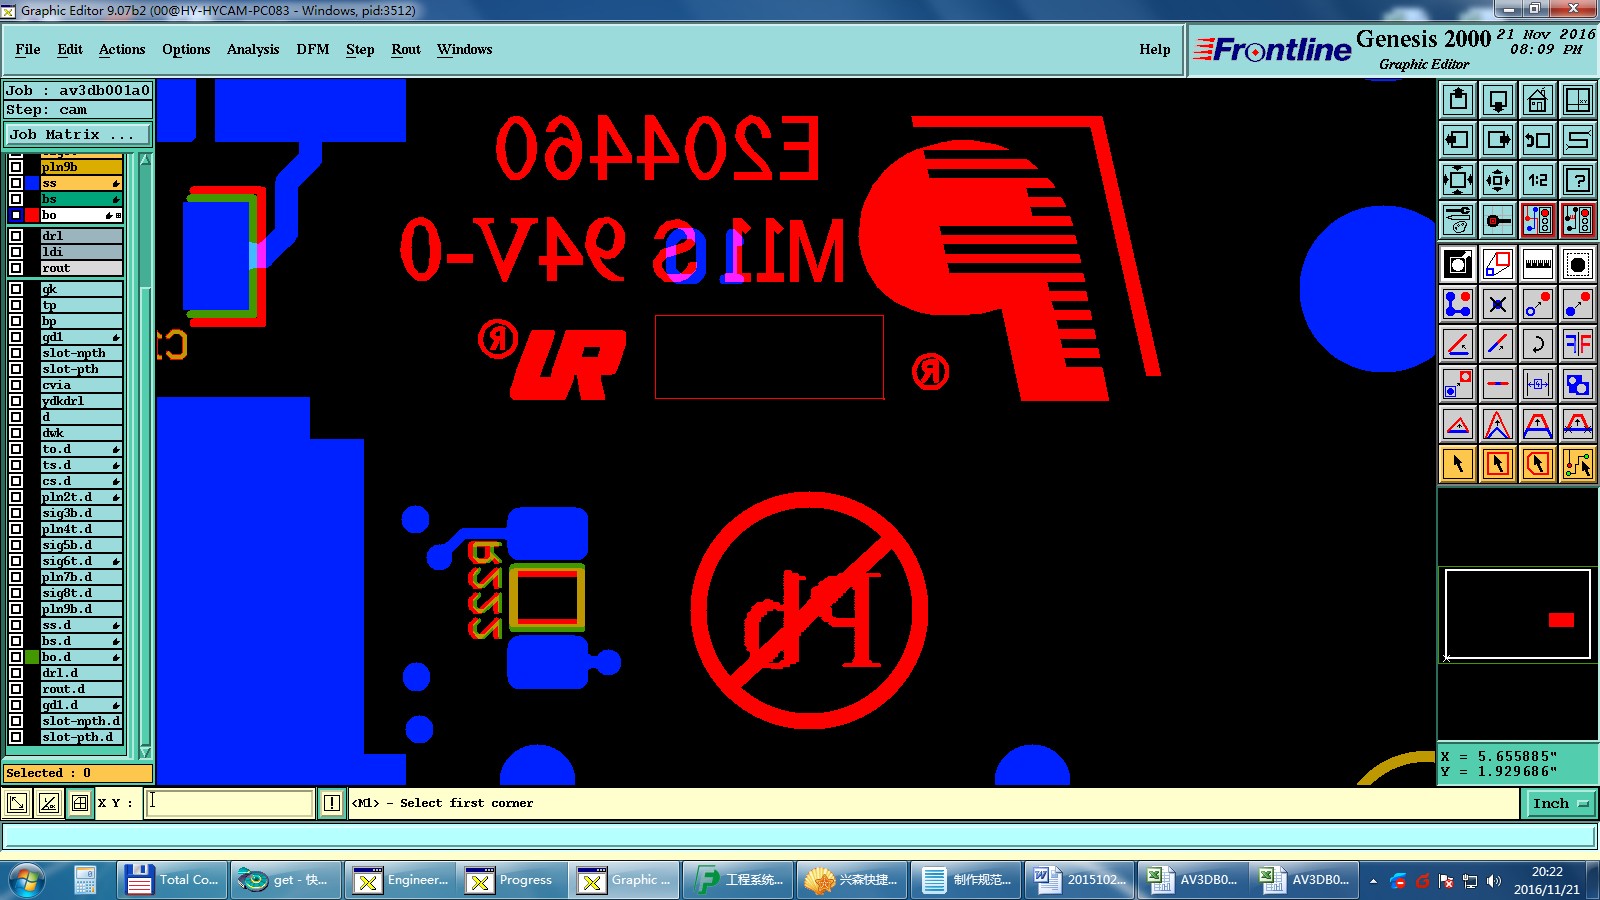
Task: Select the rectangle area selection tool
Action: click(x=1498, y=464)
